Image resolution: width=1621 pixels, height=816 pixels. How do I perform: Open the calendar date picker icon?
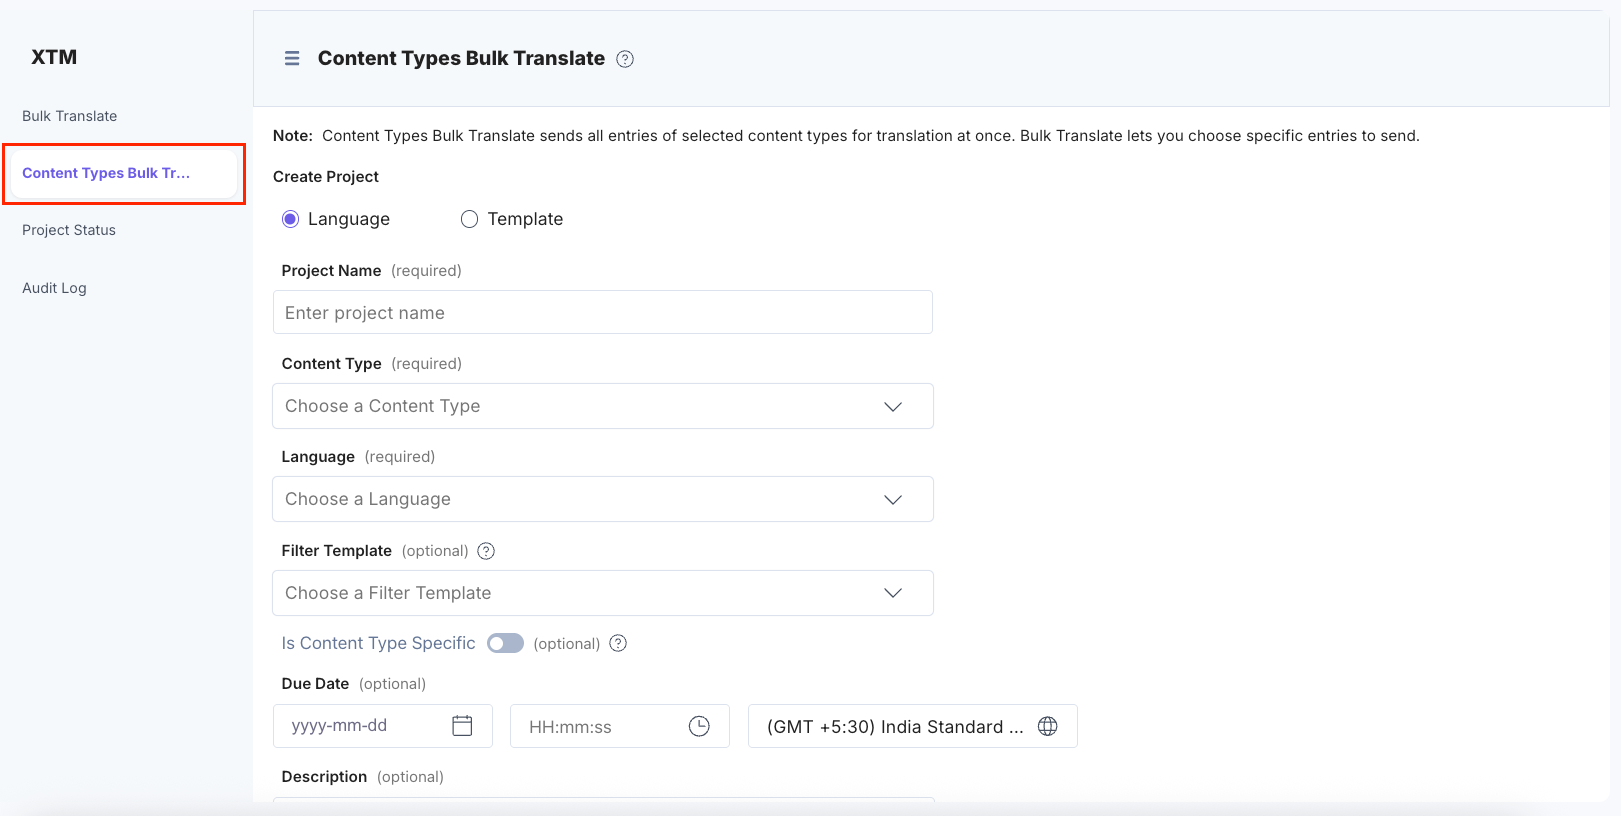coord(462,726)
